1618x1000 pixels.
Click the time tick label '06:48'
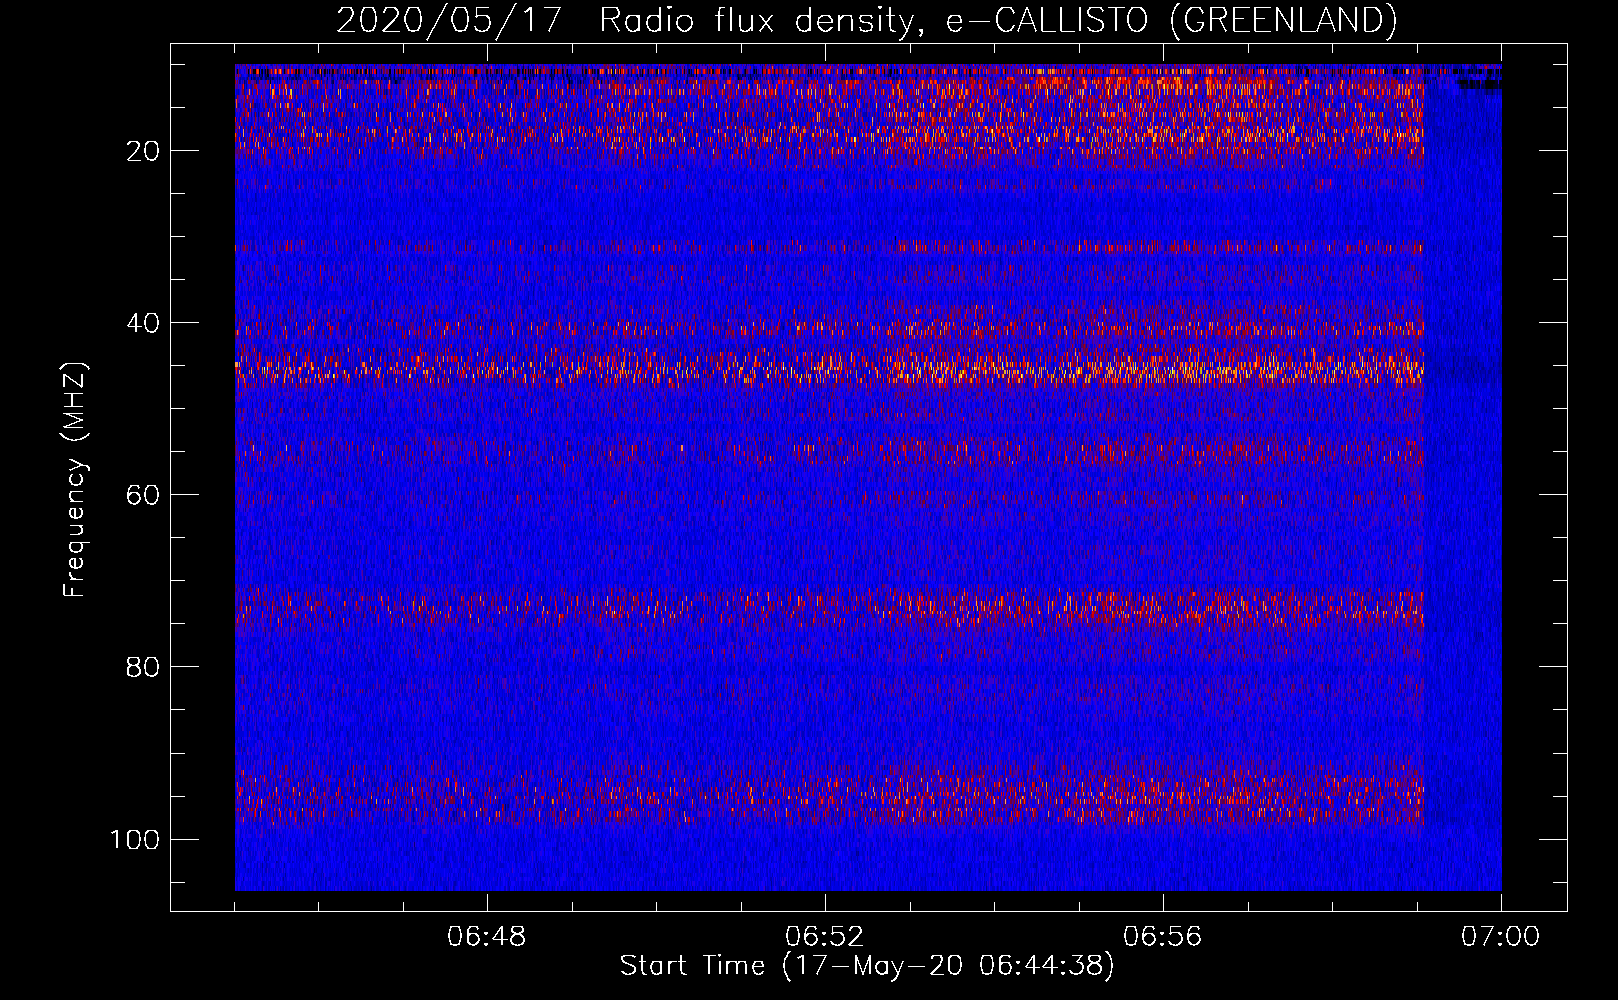click(x=487, y=937)
